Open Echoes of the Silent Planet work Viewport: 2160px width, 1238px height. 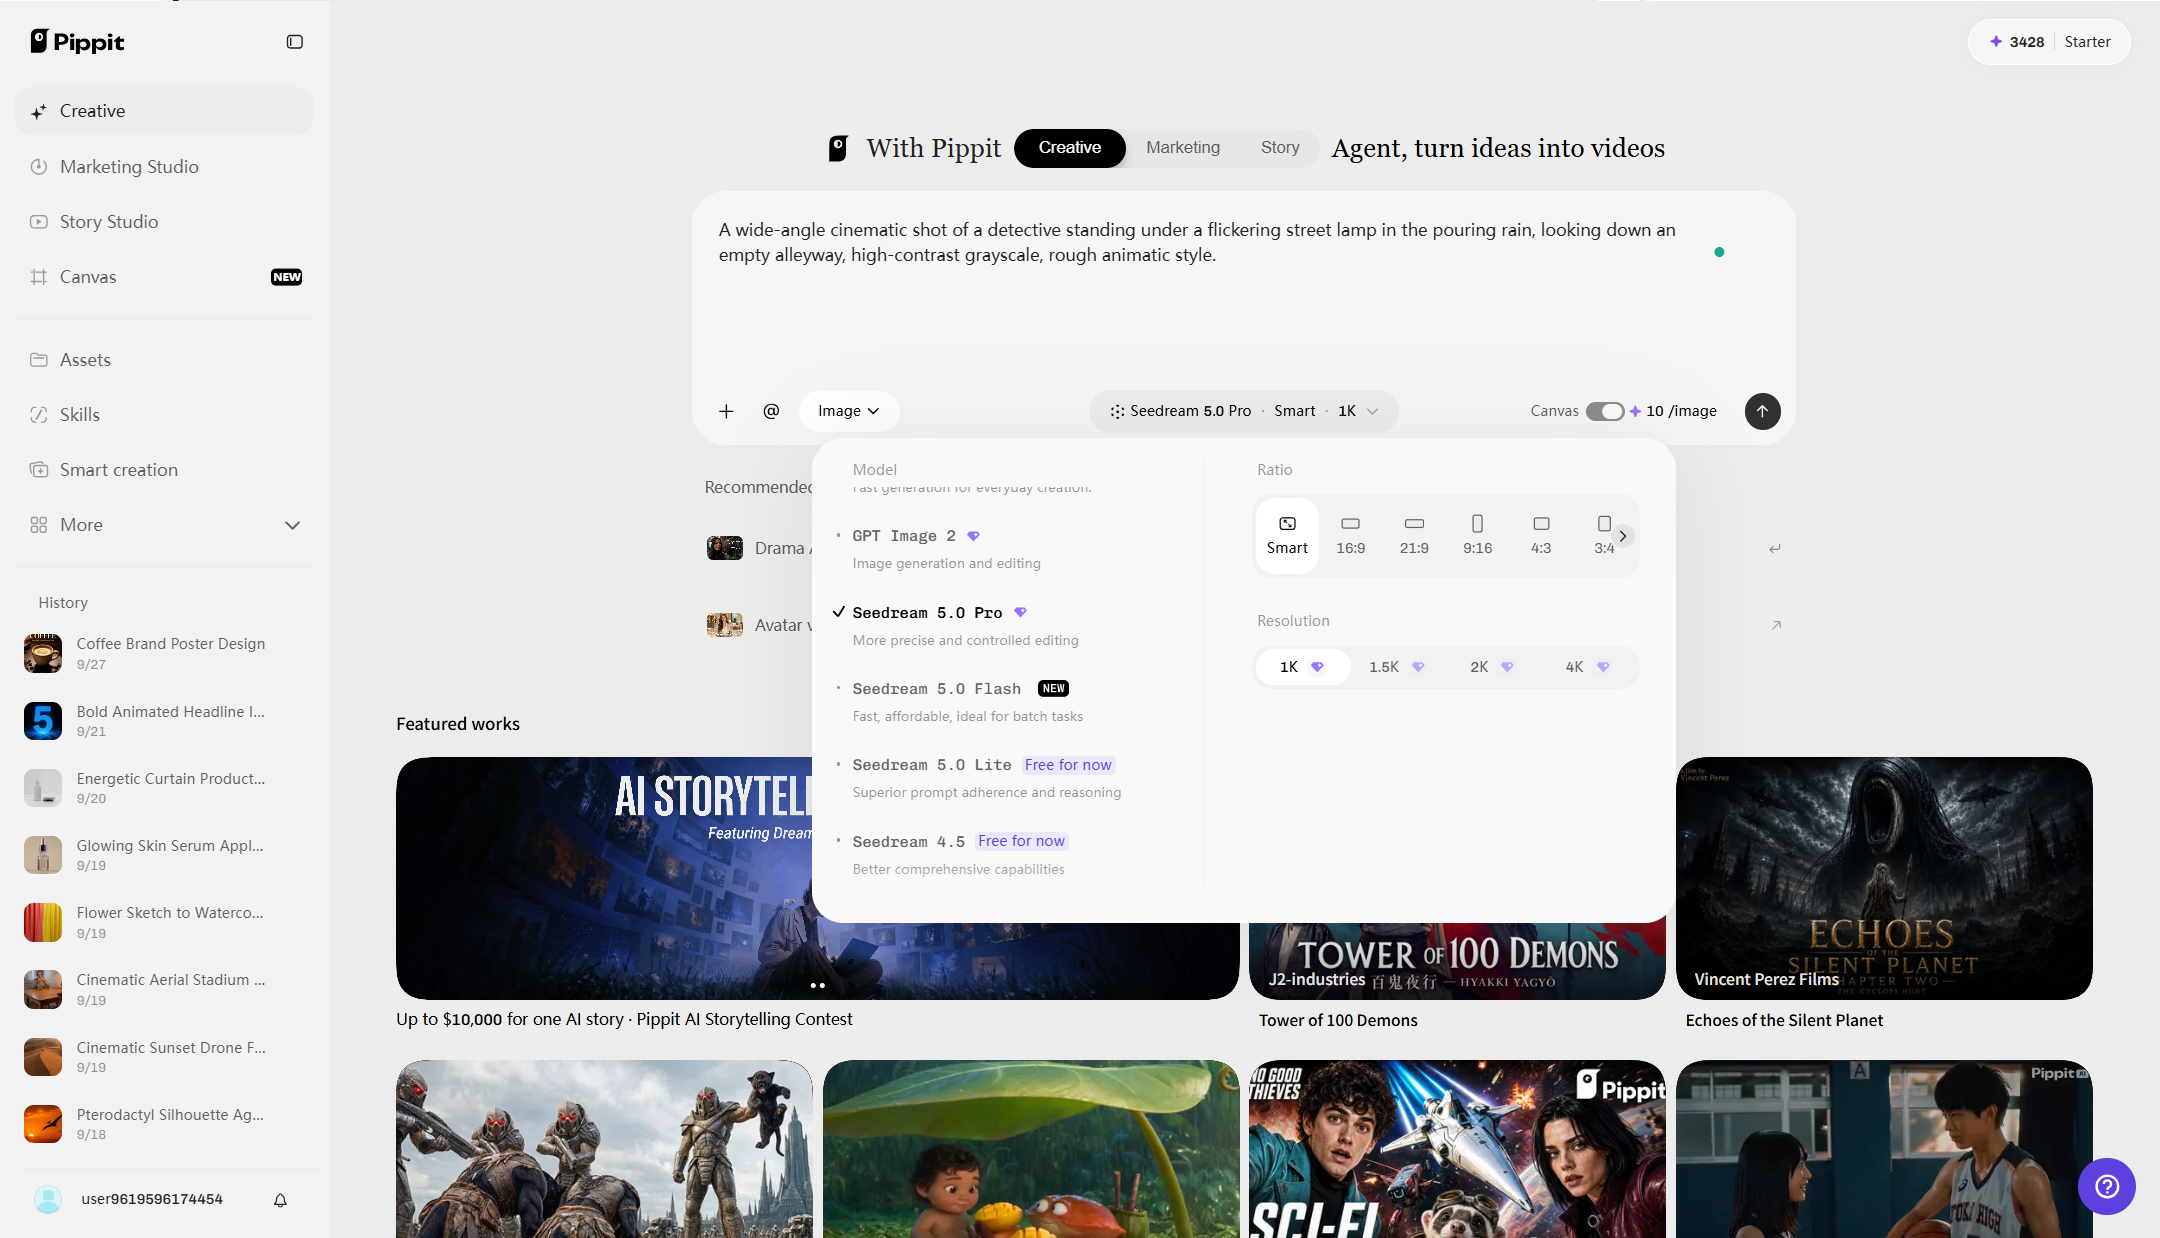point(1884,878)
